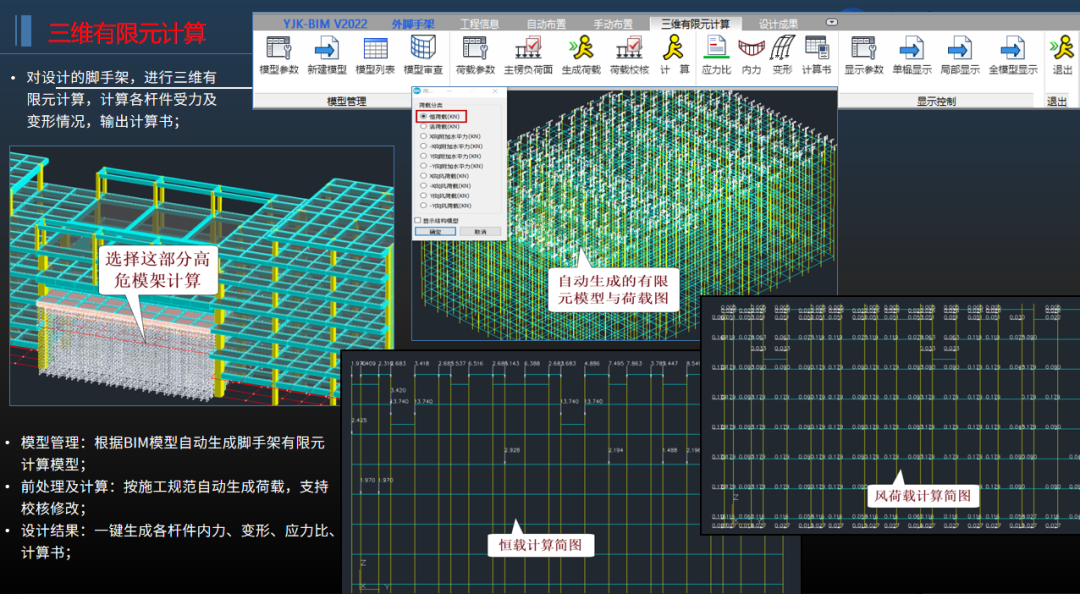Collapse the 荷载分类 dialog with its minimize arrow

[448, 91]
